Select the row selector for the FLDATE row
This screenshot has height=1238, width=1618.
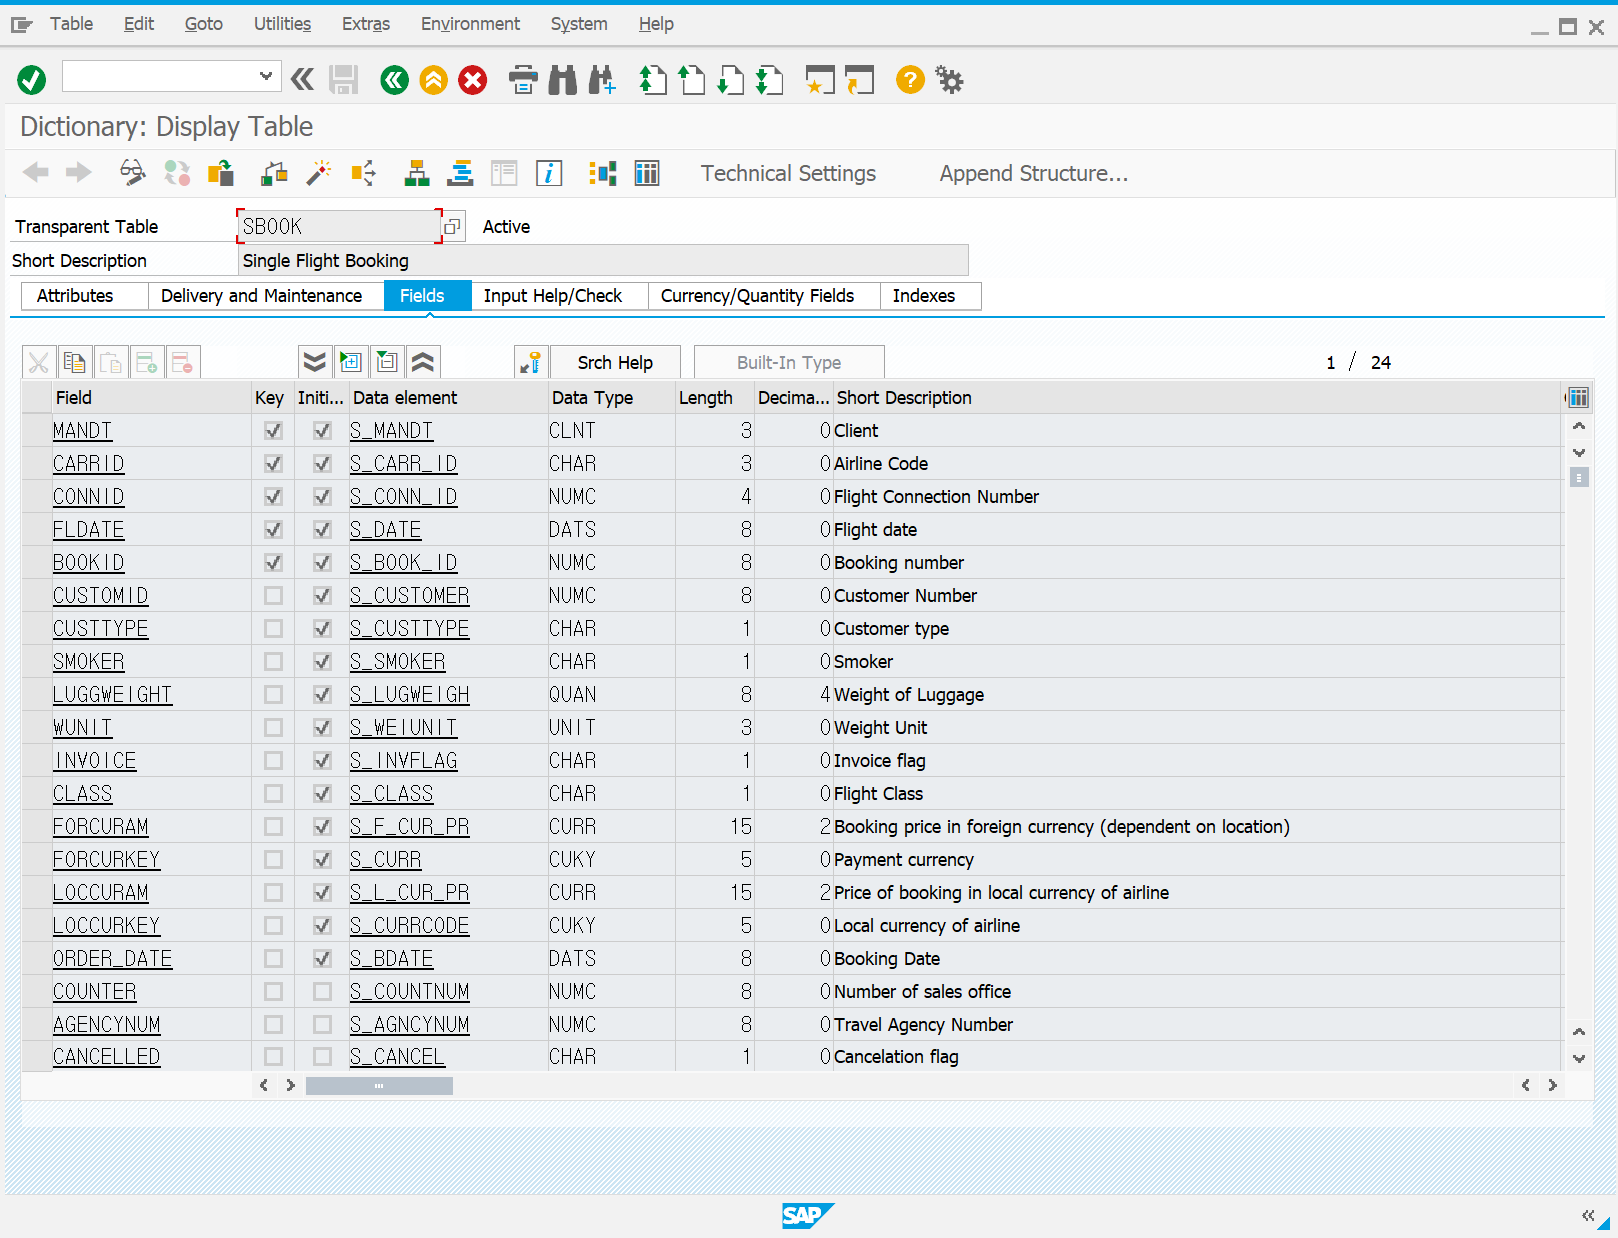pos(37,530)
